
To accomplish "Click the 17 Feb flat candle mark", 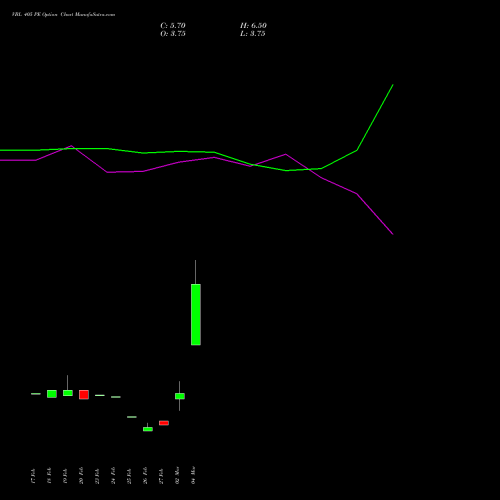I will pyautogui.click(x=36, y=394).
